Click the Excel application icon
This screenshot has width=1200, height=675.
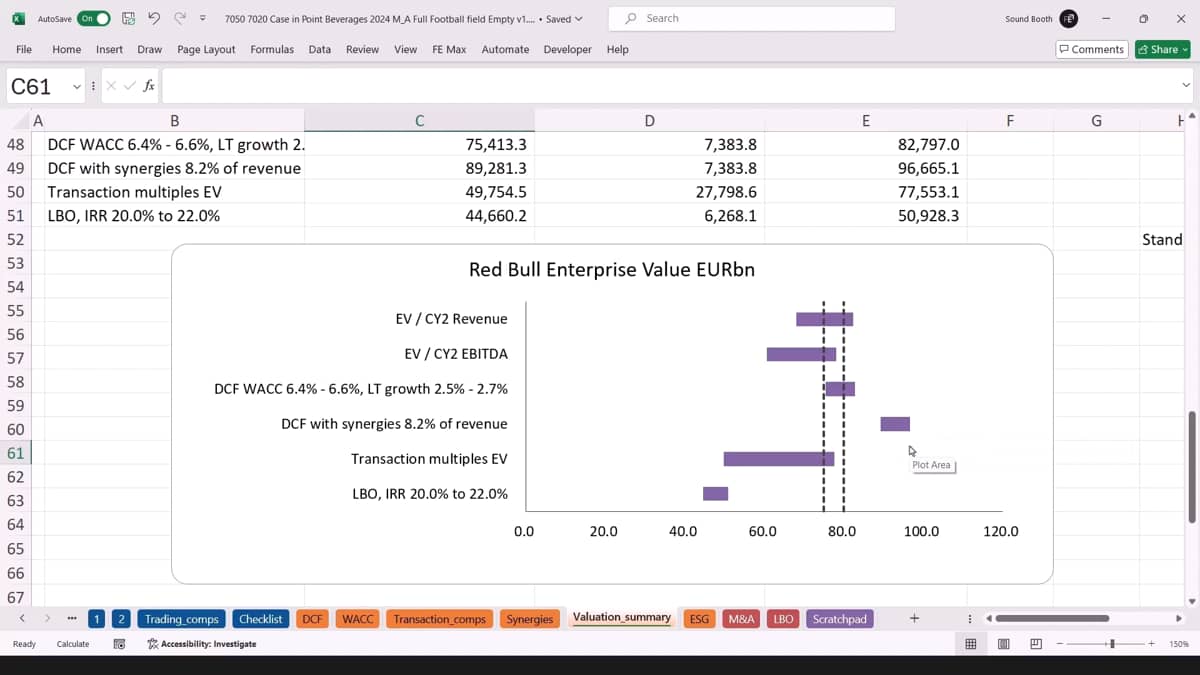[18, 19]
